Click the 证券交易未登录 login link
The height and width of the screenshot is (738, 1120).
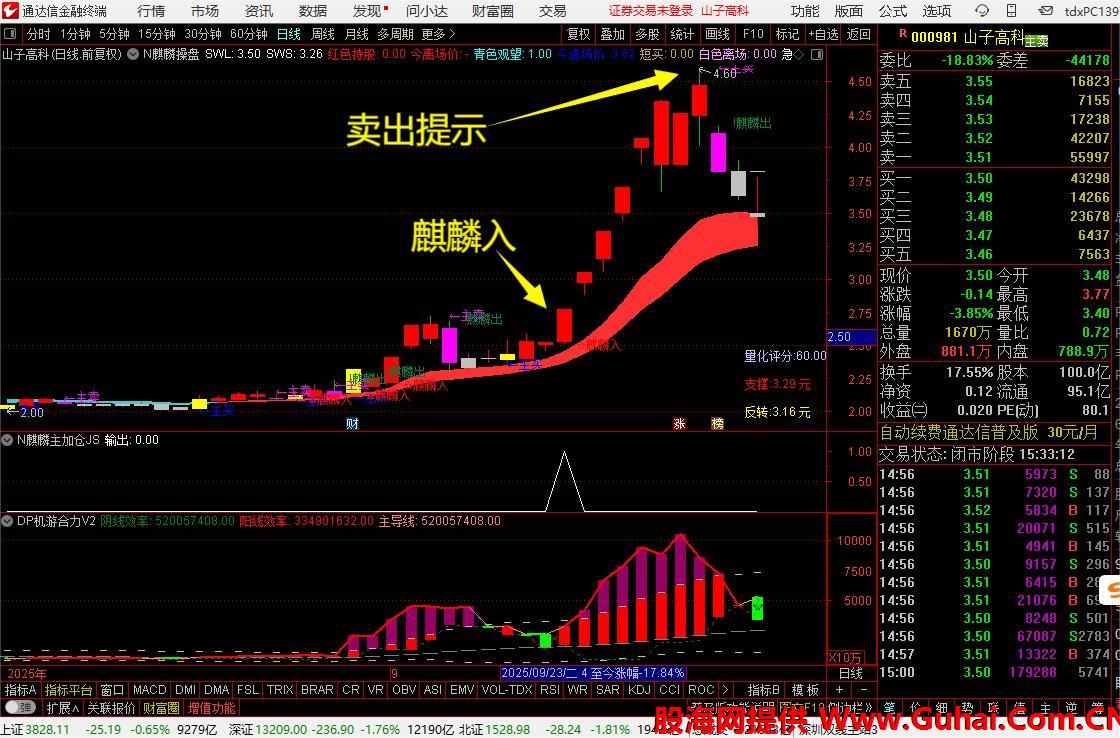coord(651,11)
